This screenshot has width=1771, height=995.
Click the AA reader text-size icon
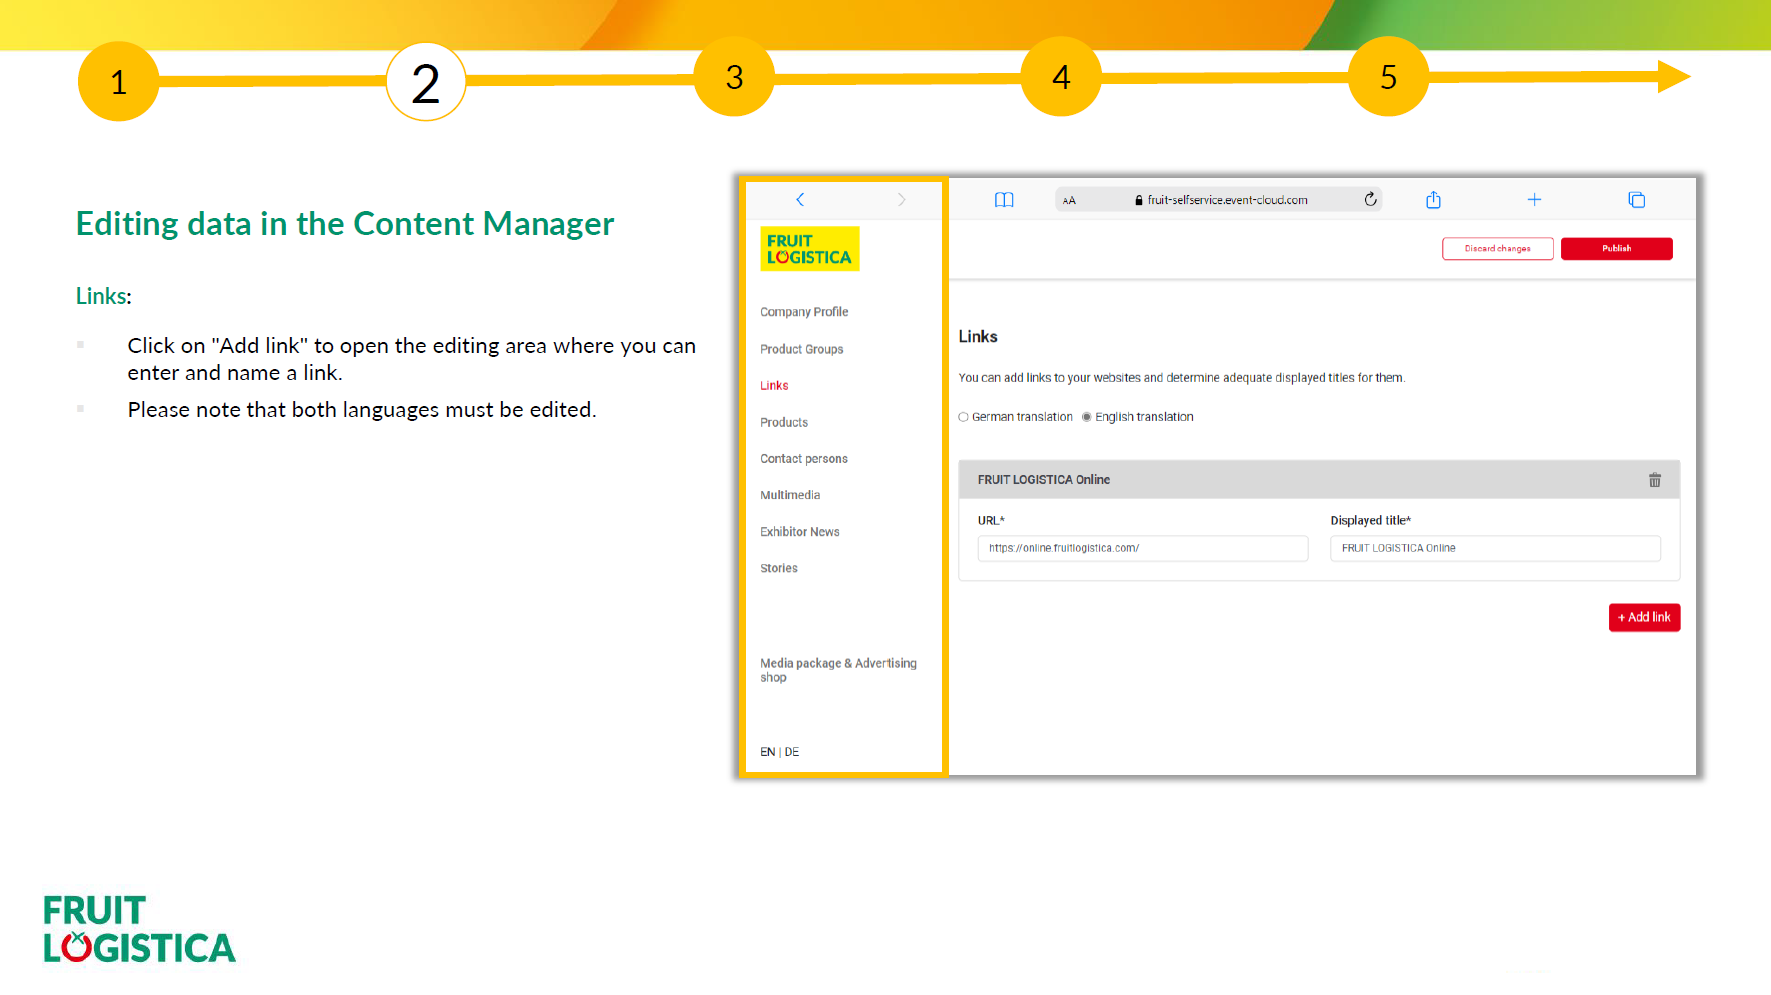[x=1069, y=201]
